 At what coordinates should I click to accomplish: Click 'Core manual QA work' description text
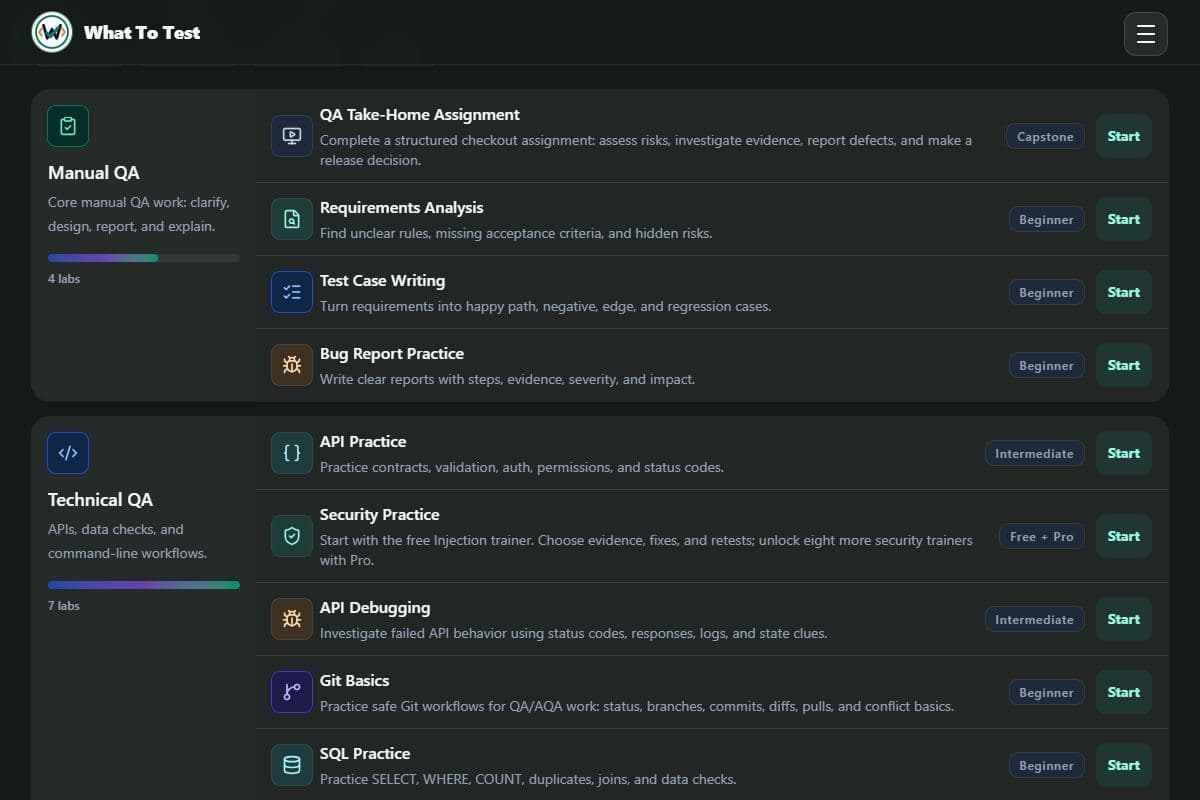[139, 214]
